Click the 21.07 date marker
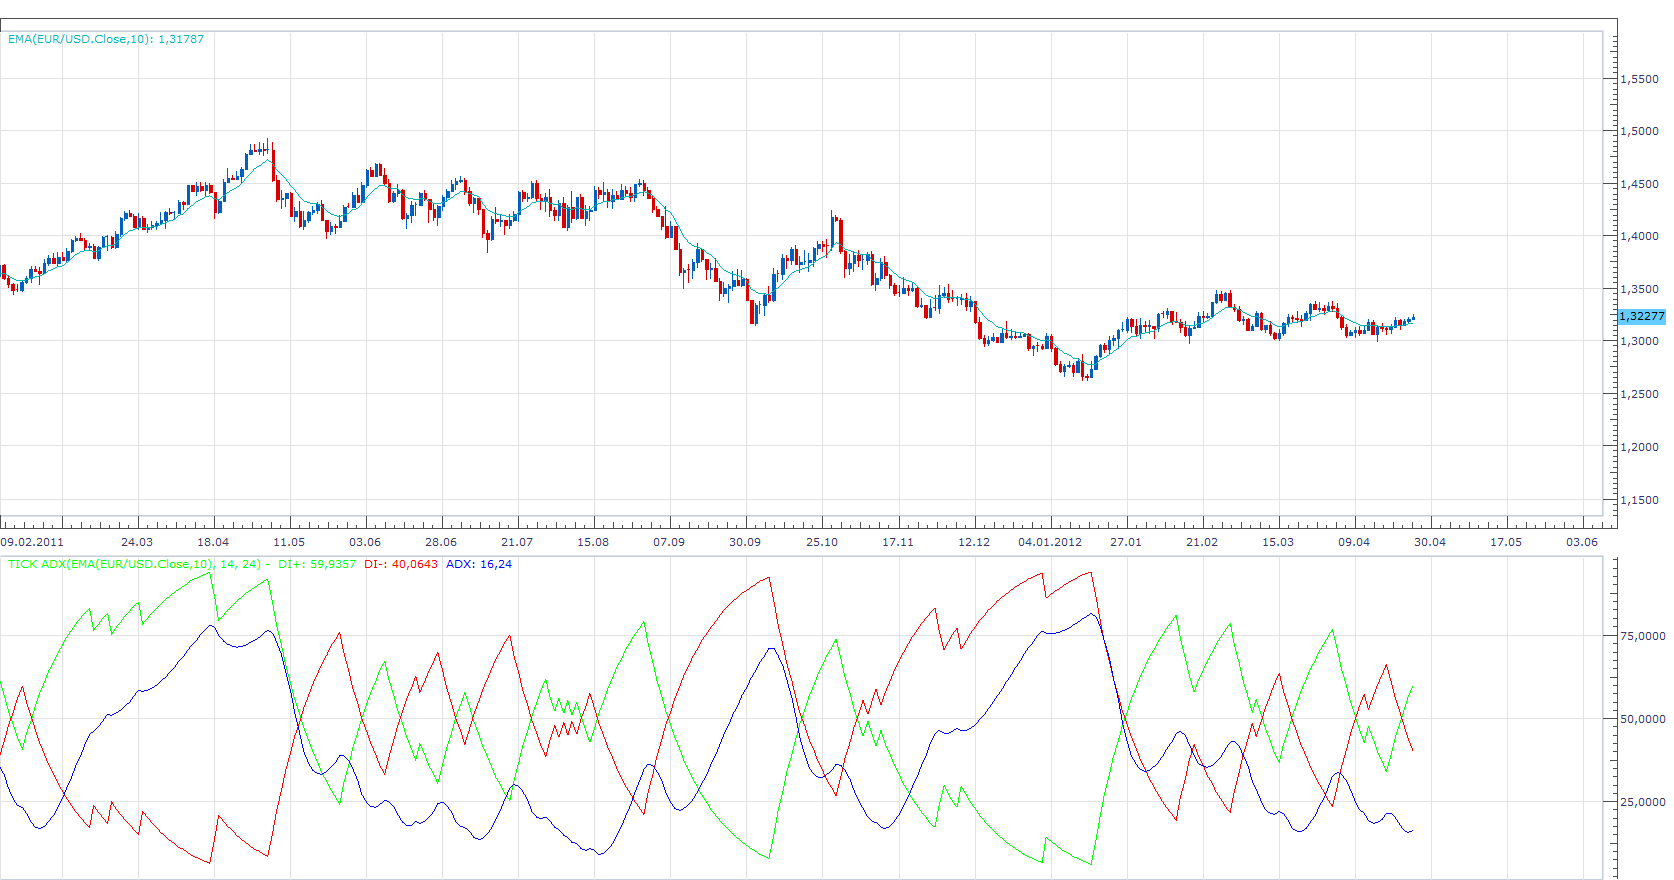 point(517,542)
